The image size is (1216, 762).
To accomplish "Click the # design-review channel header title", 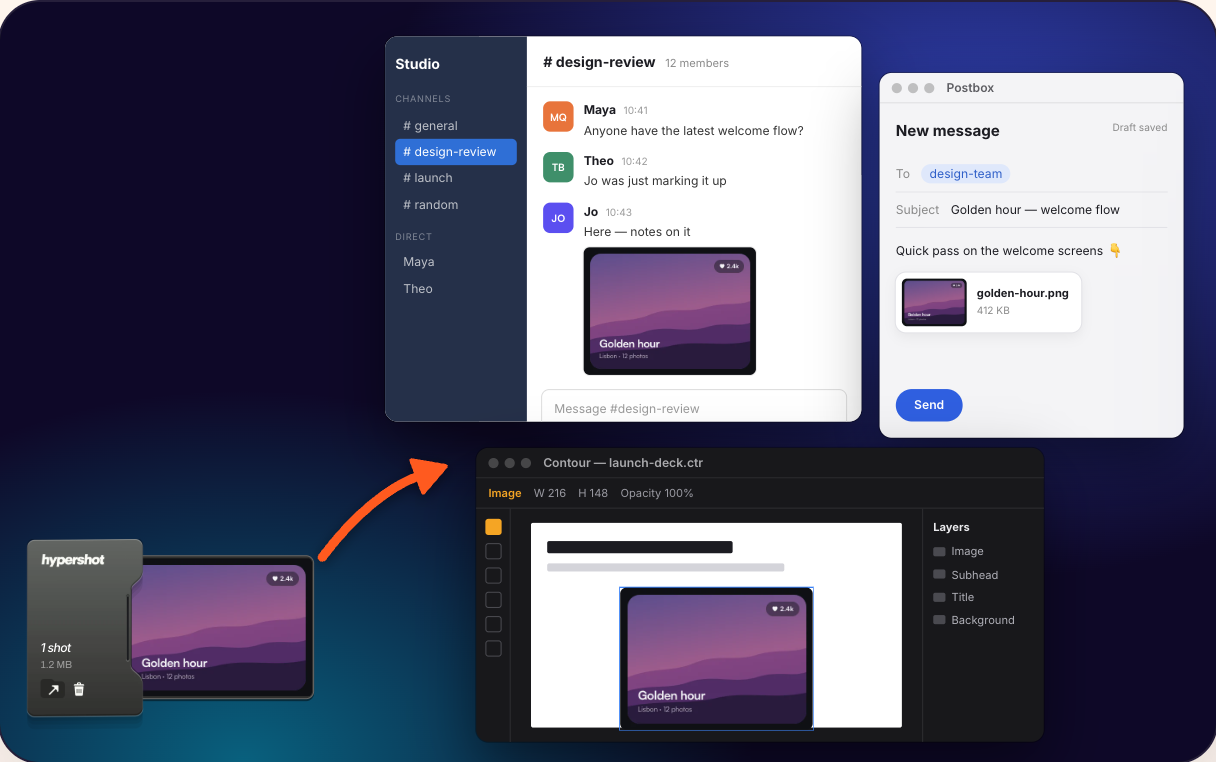I will pos(599,62).
